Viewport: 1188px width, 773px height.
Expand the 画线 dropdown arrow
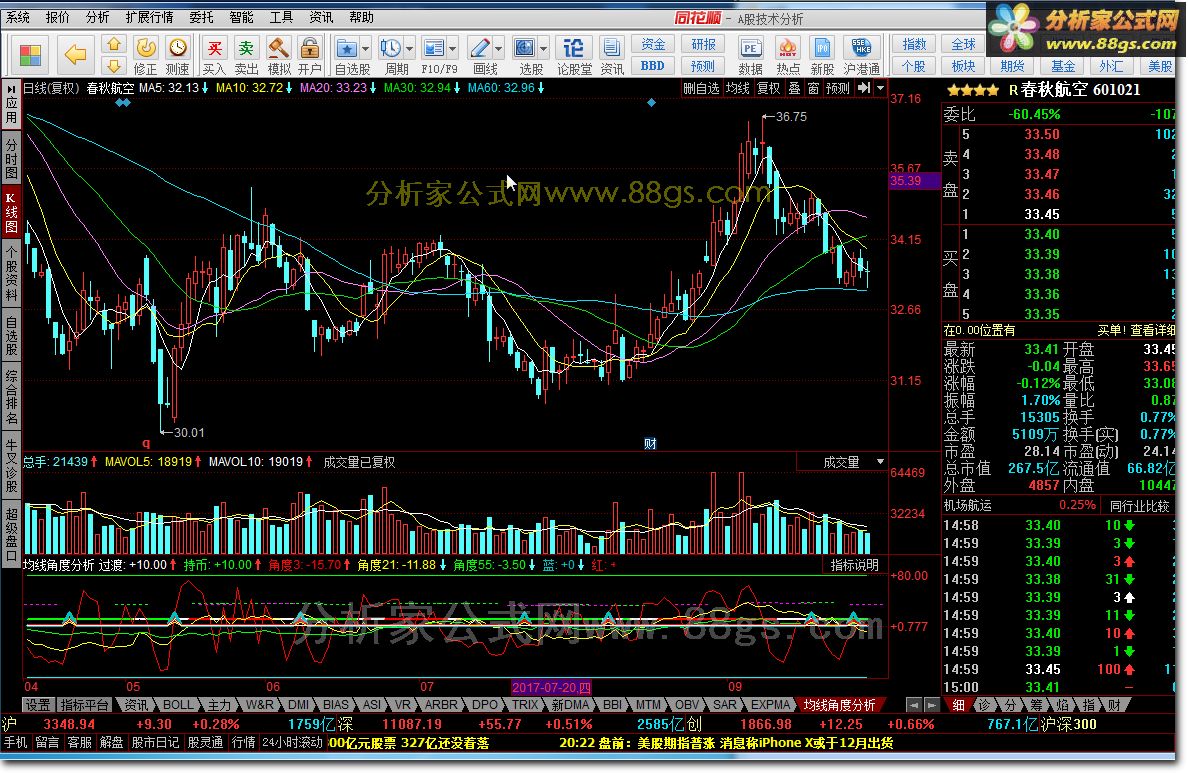click(498, 49)
